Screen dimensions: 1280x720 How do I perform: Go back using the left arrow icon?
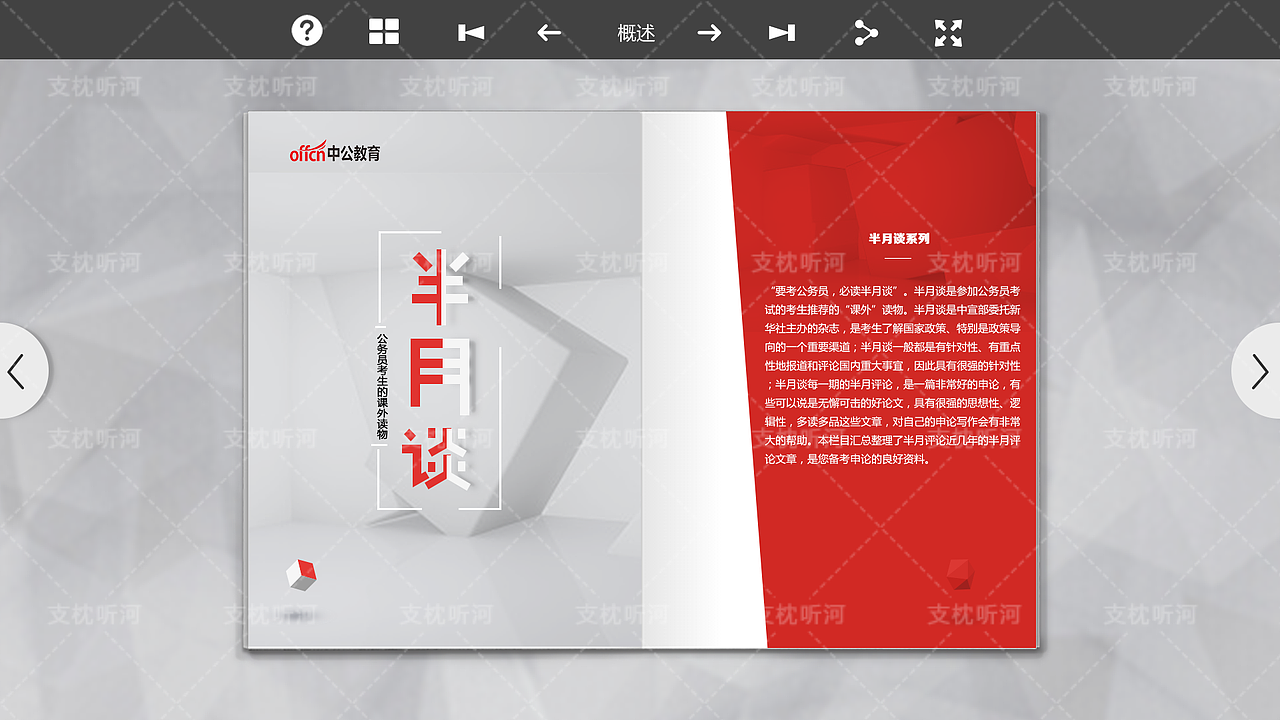pyautogui.click(x=548, y=31)
